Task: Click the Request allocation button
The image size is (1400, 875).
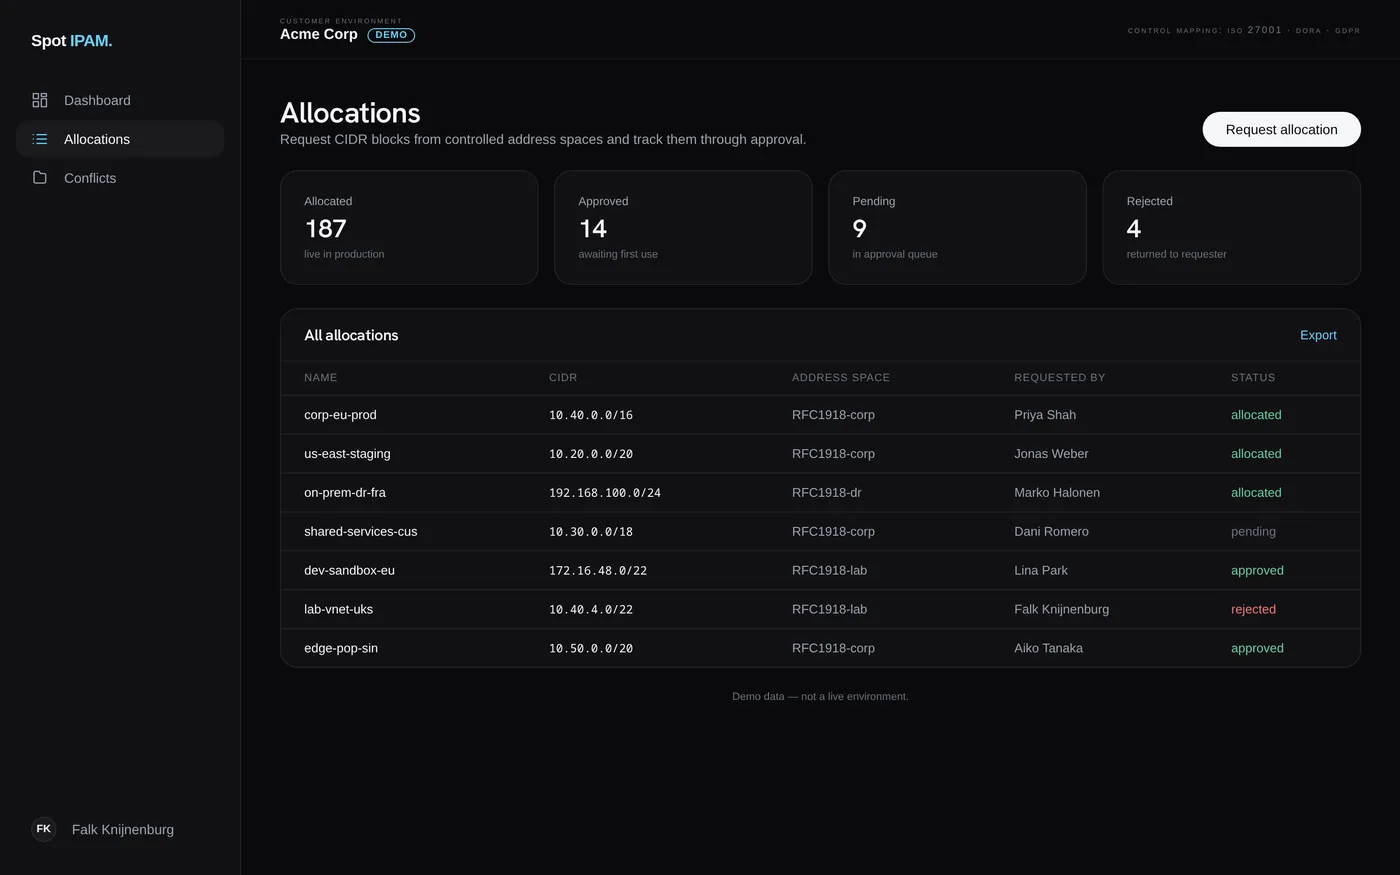Action: pyautogui.click(x=1281, y=129)
